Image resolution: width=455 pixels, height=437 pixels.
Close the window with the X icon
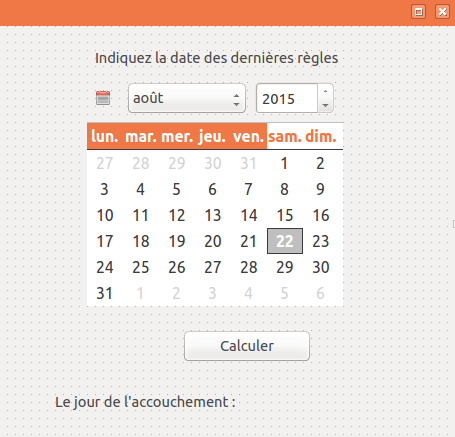click(442, 12)
